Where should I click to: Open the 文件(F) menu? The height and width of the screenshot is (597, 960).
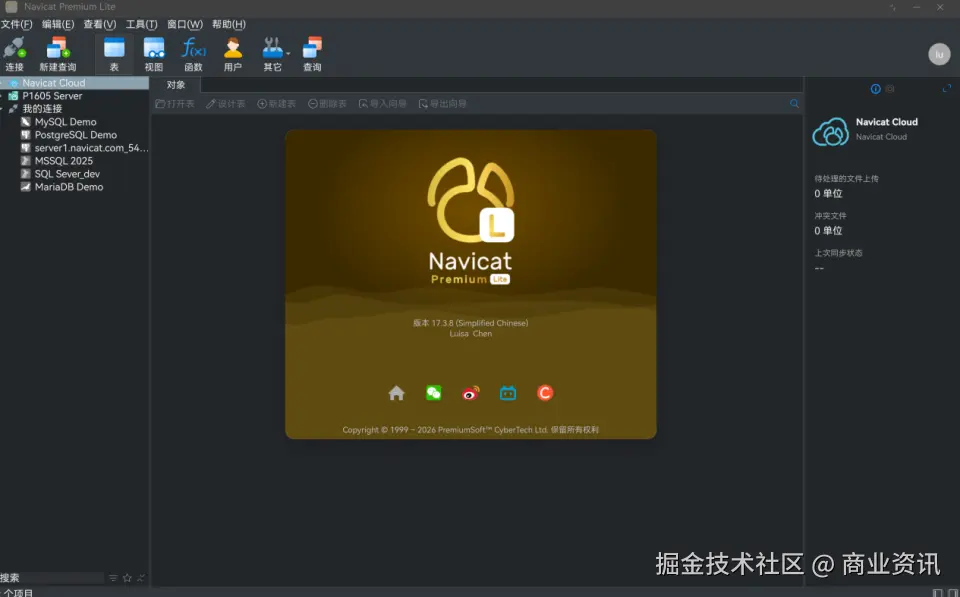tap(16, 24)
